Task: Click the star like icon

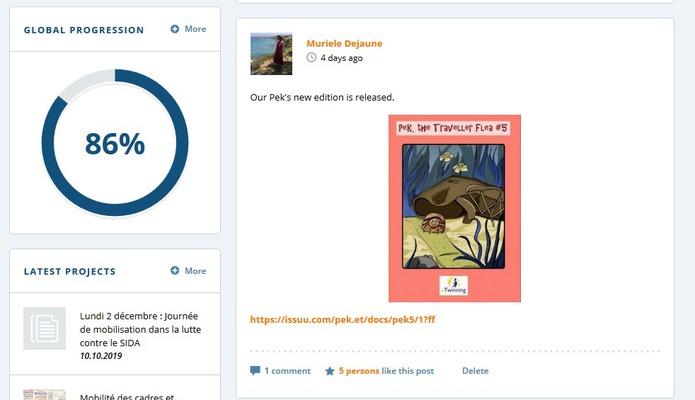Action: click(x=330, y=371)
